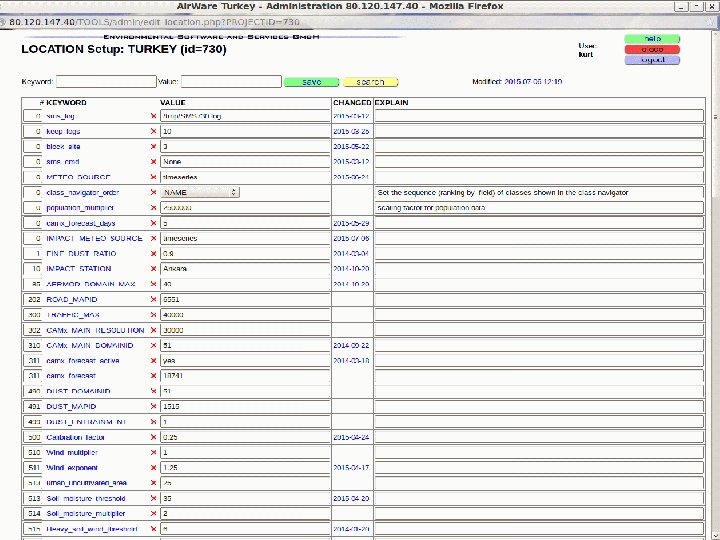Edit the explain field for class_navigator_order
The height and width of the screenshot is (540, 720).
click(539, 192)
